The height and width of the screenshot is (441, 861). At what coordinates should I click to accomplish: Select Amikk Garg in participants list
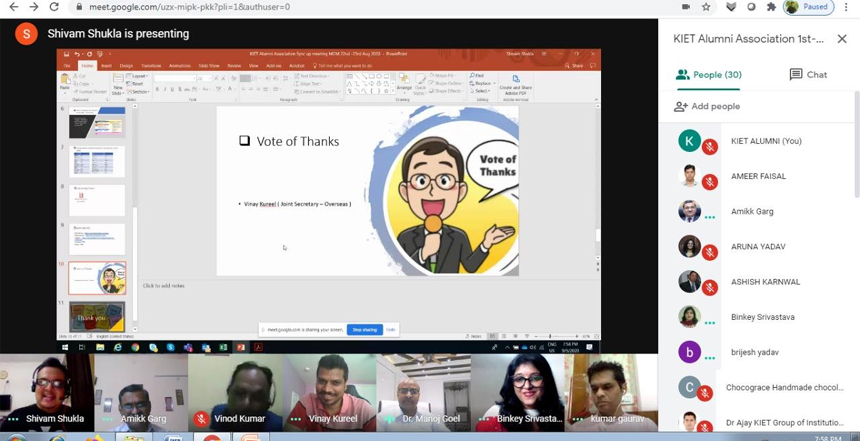point(752,212)
